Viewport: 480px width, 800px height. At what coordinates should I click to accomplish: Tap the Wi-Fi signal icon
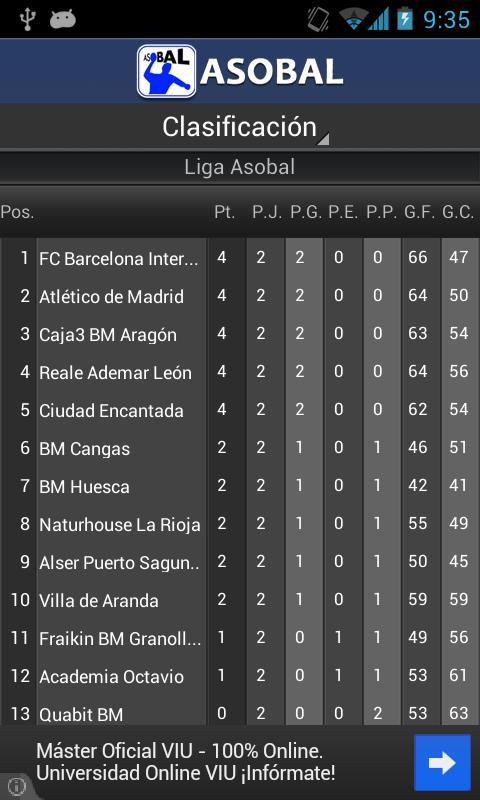pyautogui.click(x=353, y=19)
